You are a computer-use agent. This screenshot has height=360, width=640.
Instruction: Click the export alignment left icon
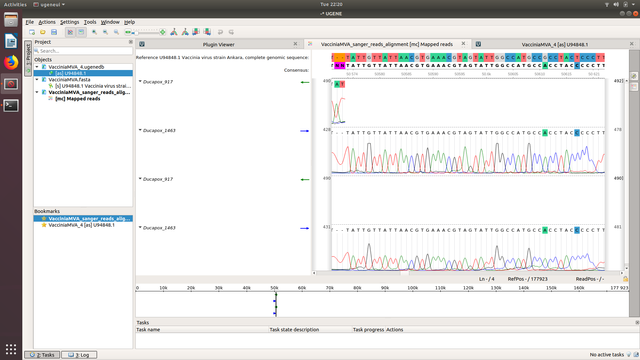click(x=196, y=32)
